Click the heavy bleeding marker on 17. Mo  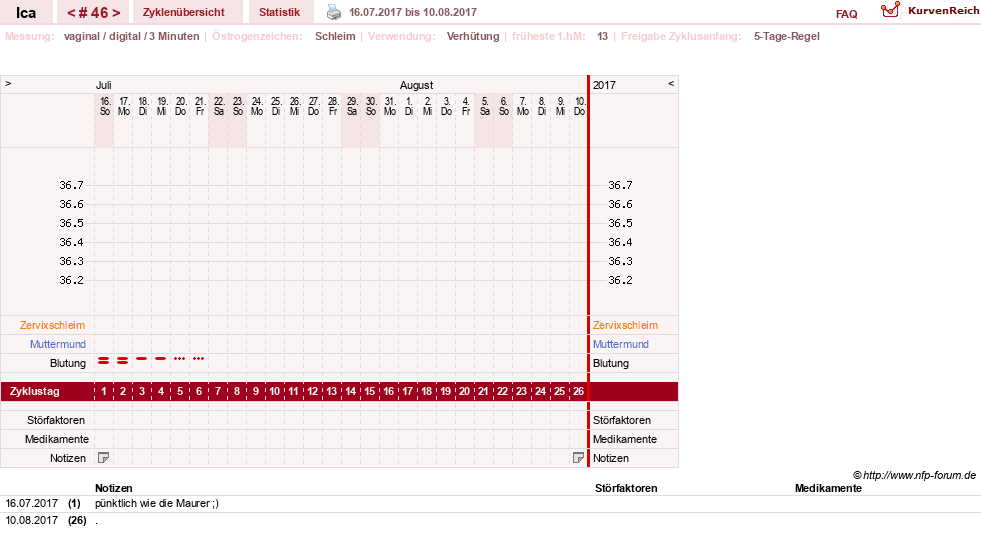point(123,360)
